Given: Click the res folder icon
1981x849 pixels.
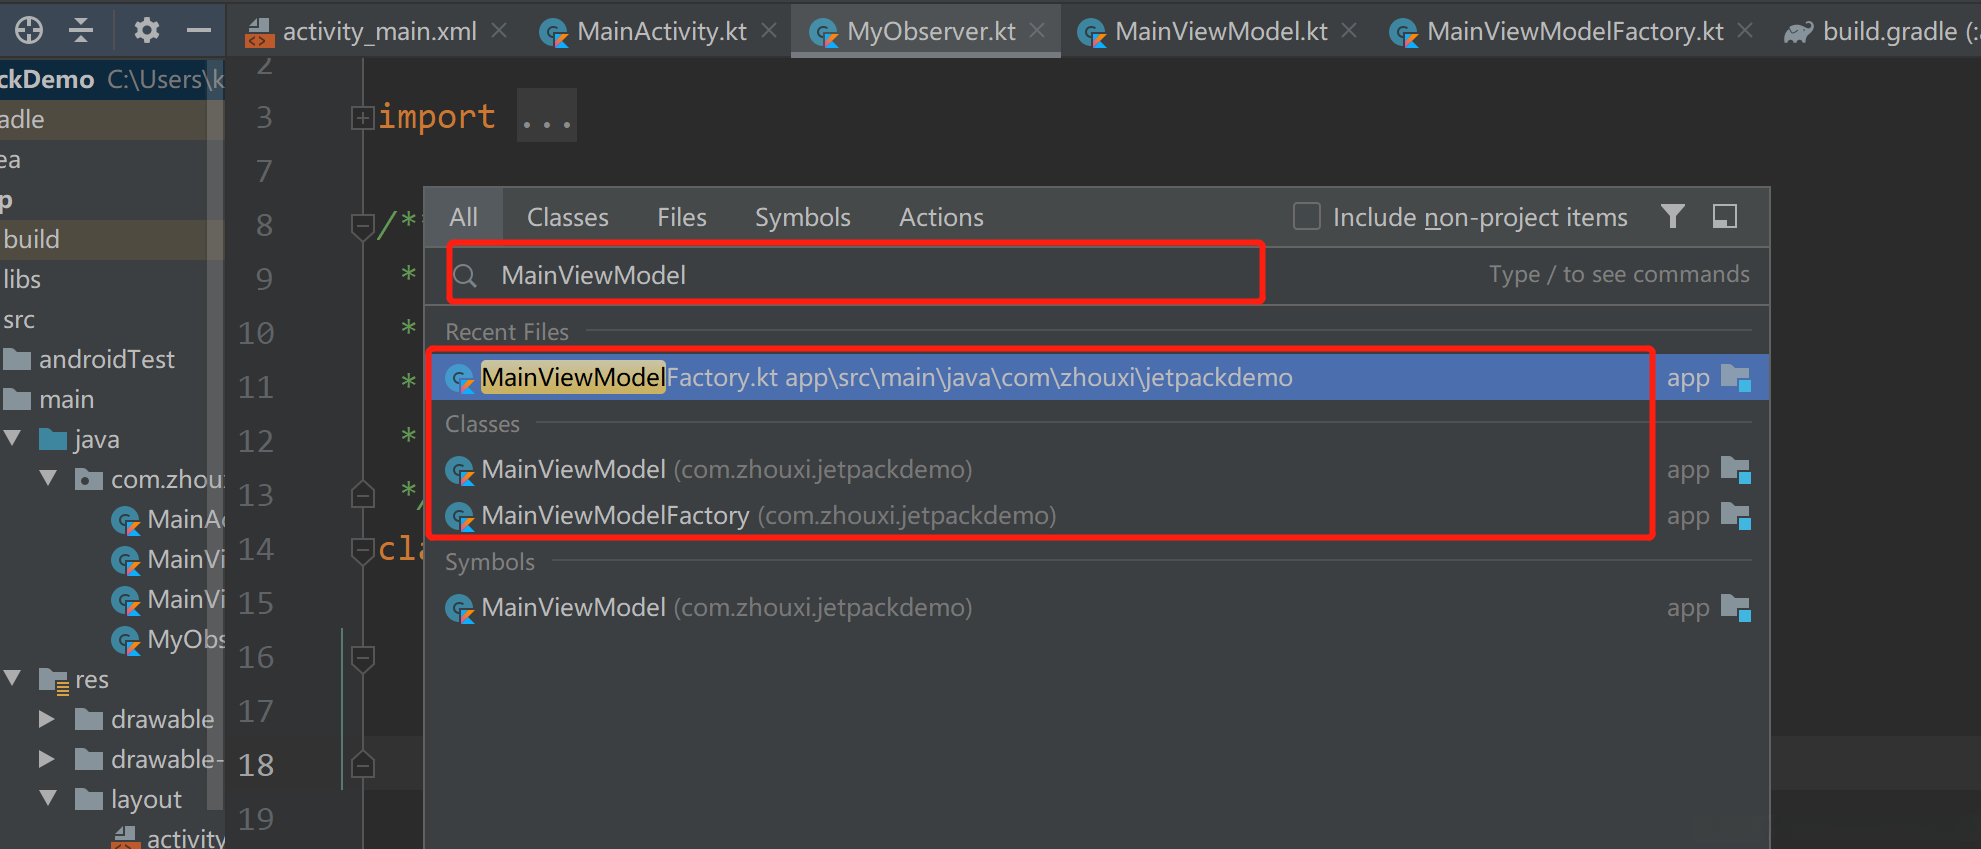Looking at the screenshot, I should [53, 680].
